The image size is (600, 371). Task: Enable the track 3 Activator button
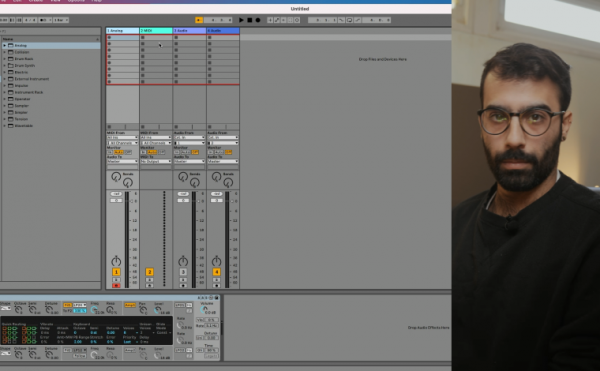pyautogui.click(x=183, y=272)
